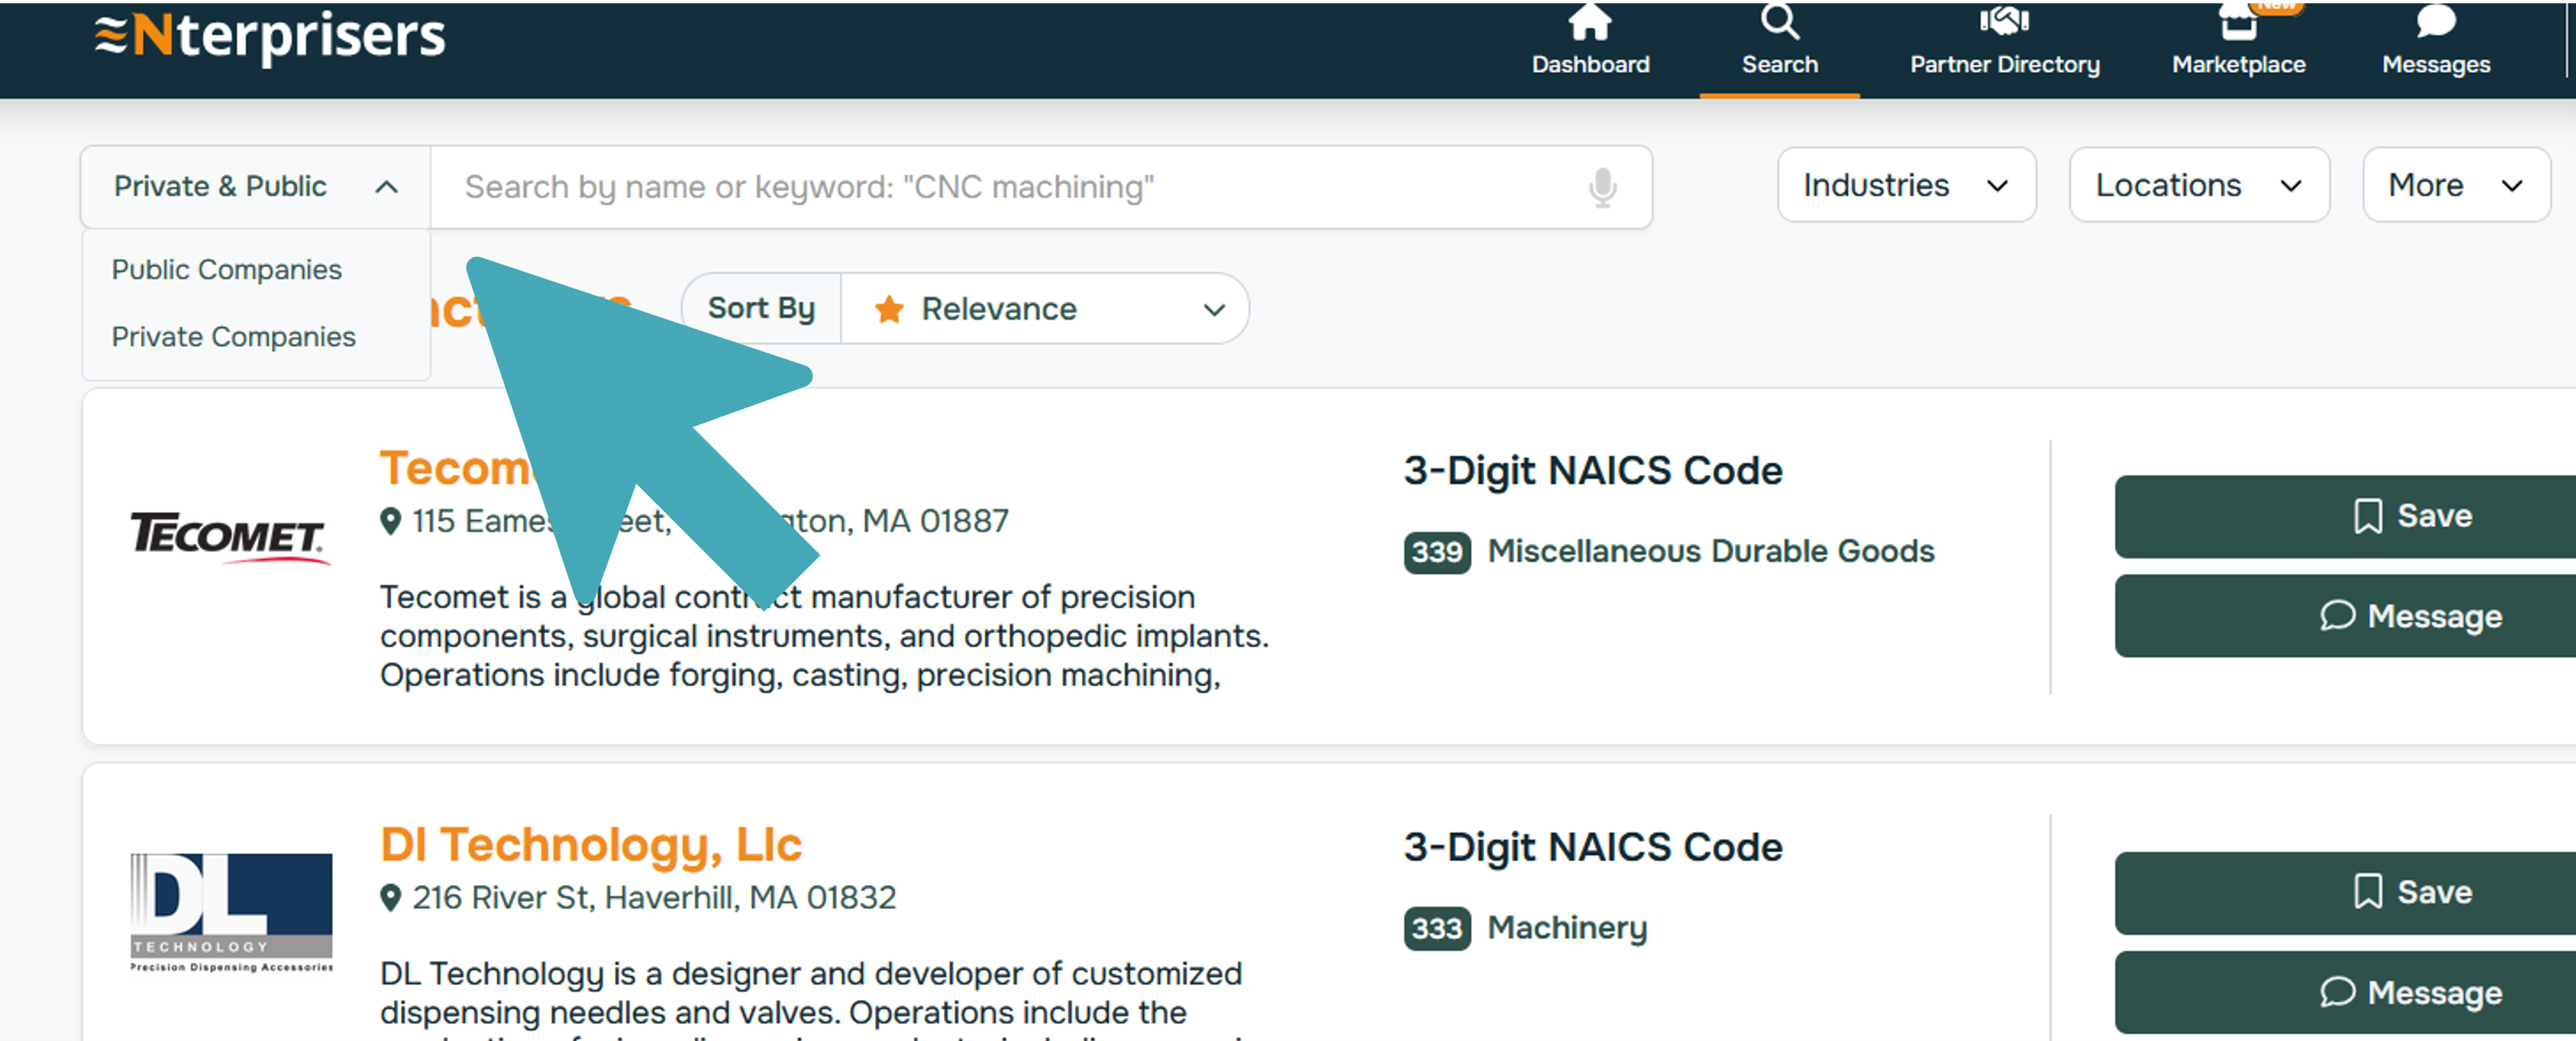Viewport: 2576px width, 1041px height.
Task: Click the Tecomet address location pin
Action: click(391, 521)
